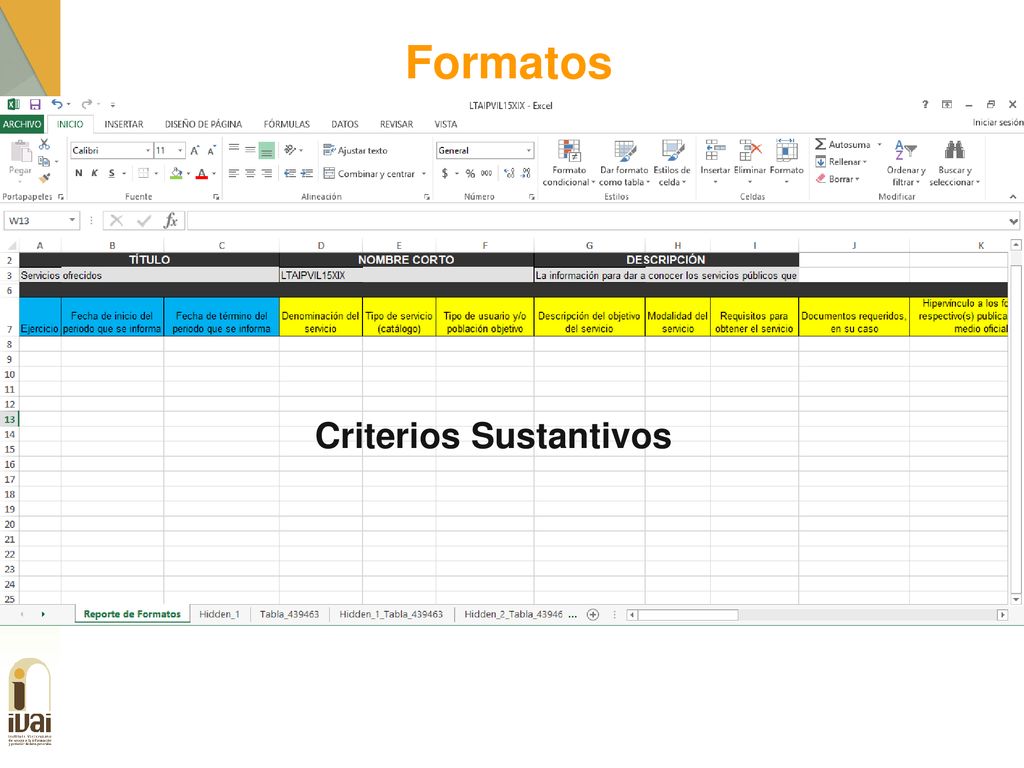
Task: Apply underline formatting with S
Action: coord(112,173)
